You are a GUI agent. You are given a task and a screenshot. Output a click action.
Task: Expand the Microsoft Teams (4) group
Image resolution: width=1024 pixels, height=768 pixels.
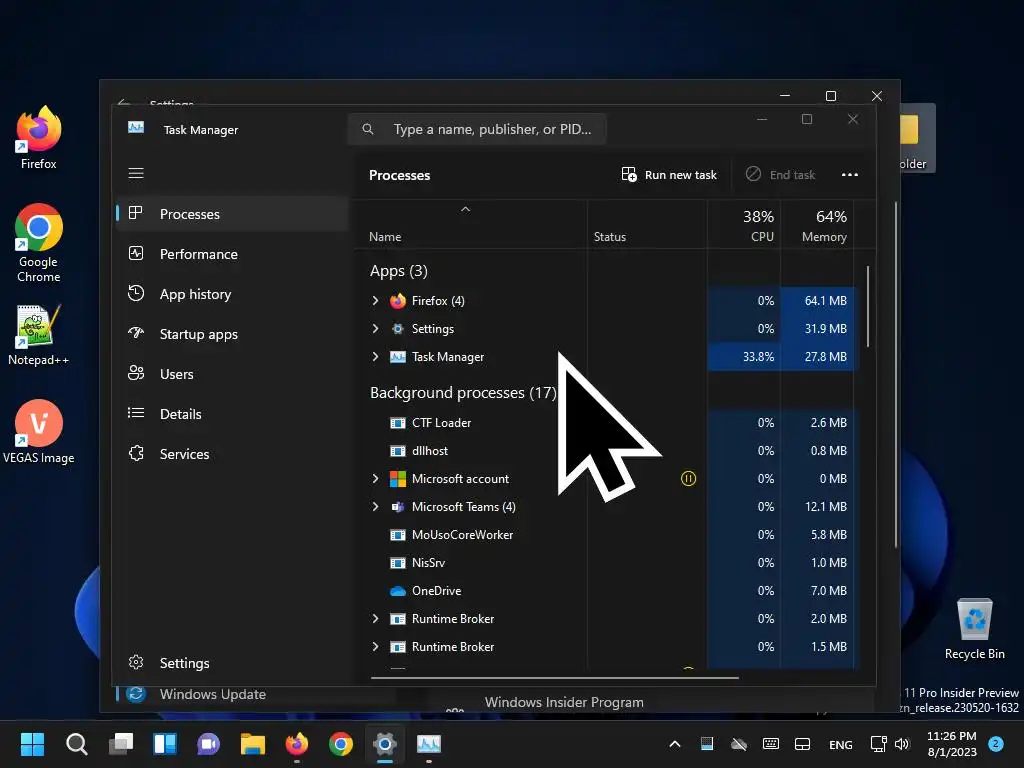(375, 507)
